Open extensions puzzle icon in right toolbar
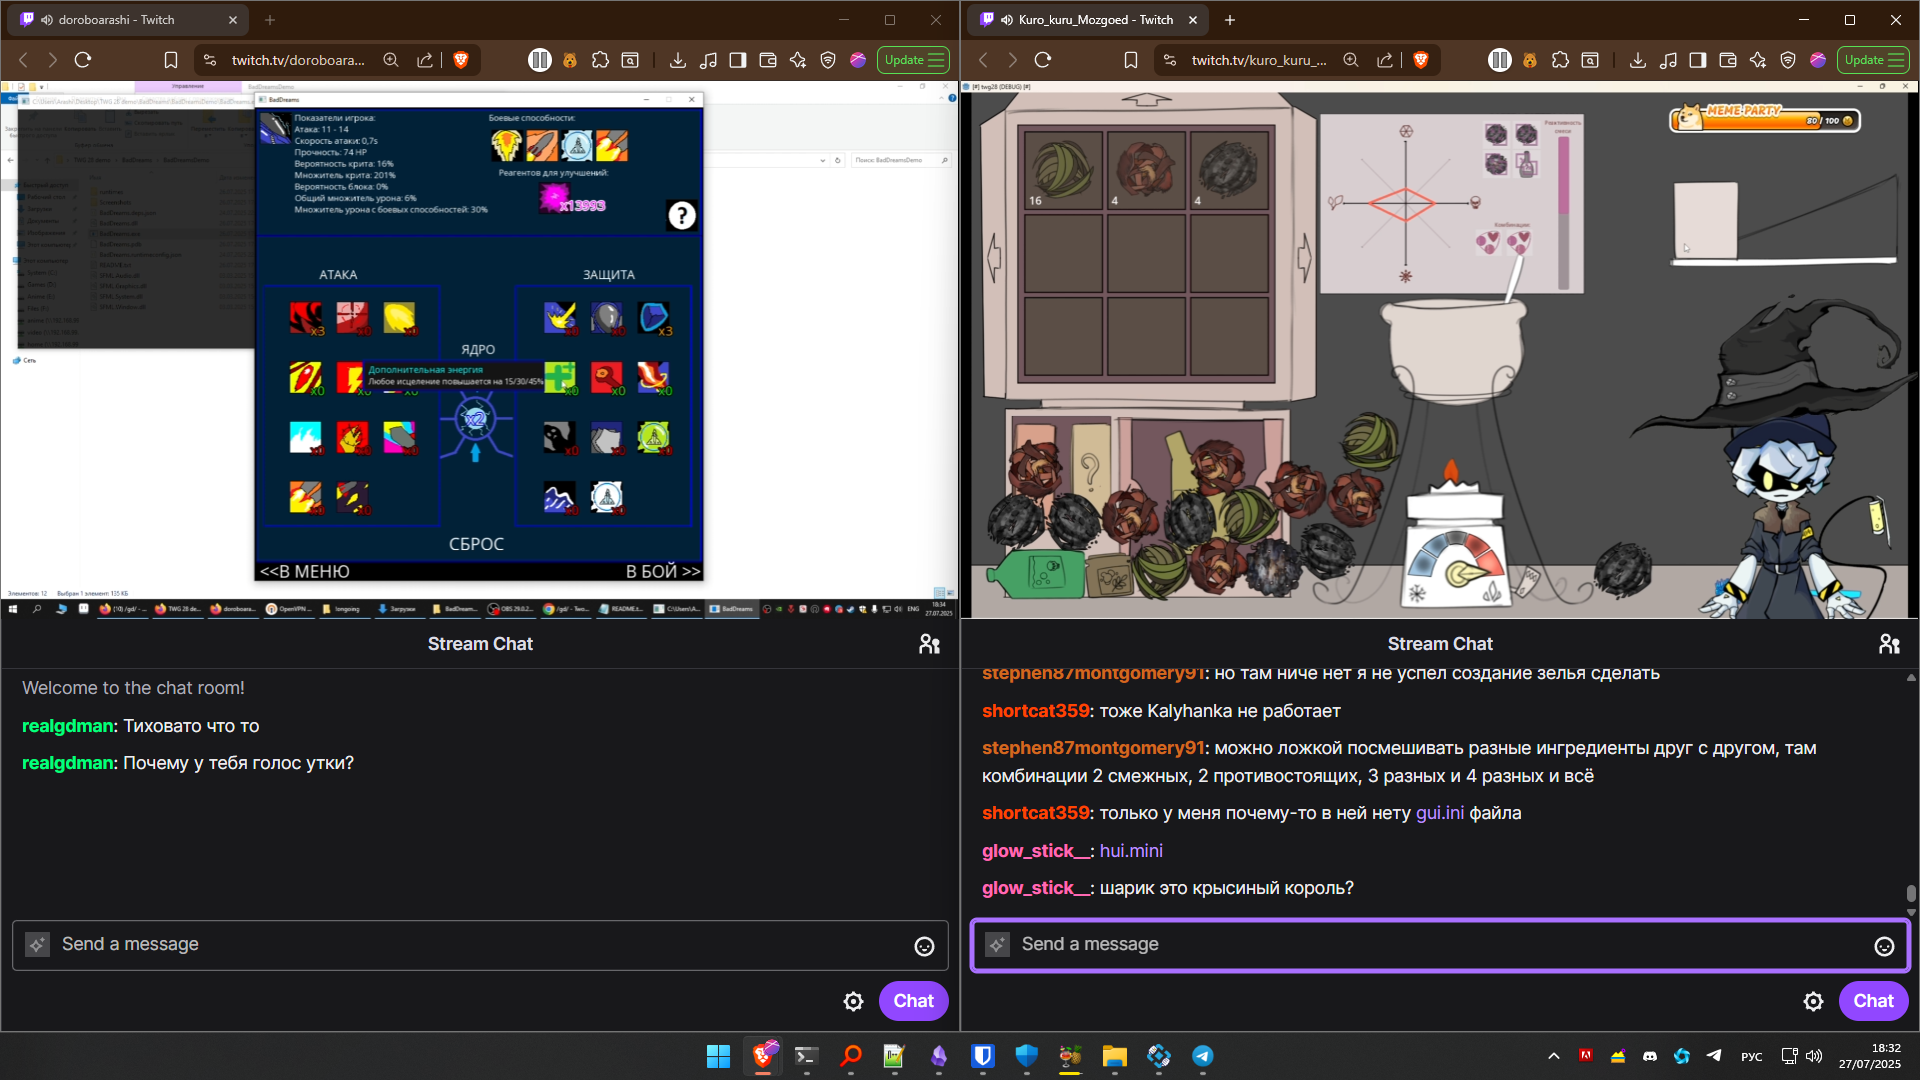 click(x=1560, y=60)
